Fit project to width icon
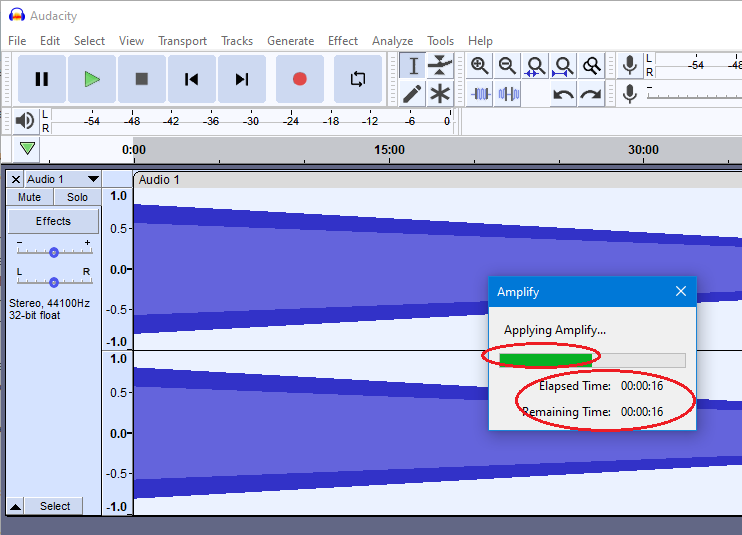The height and width of the screenshot is (535, 742). pos(563,66)
